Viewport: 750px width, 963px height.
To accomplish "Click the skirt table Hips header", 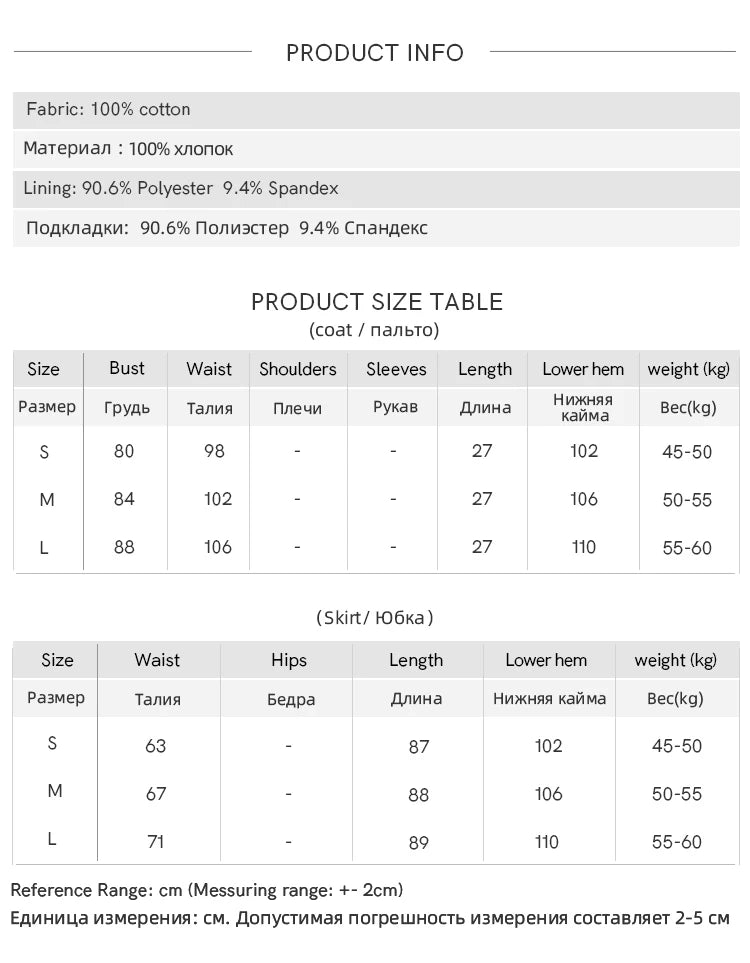I will point(289,660).
